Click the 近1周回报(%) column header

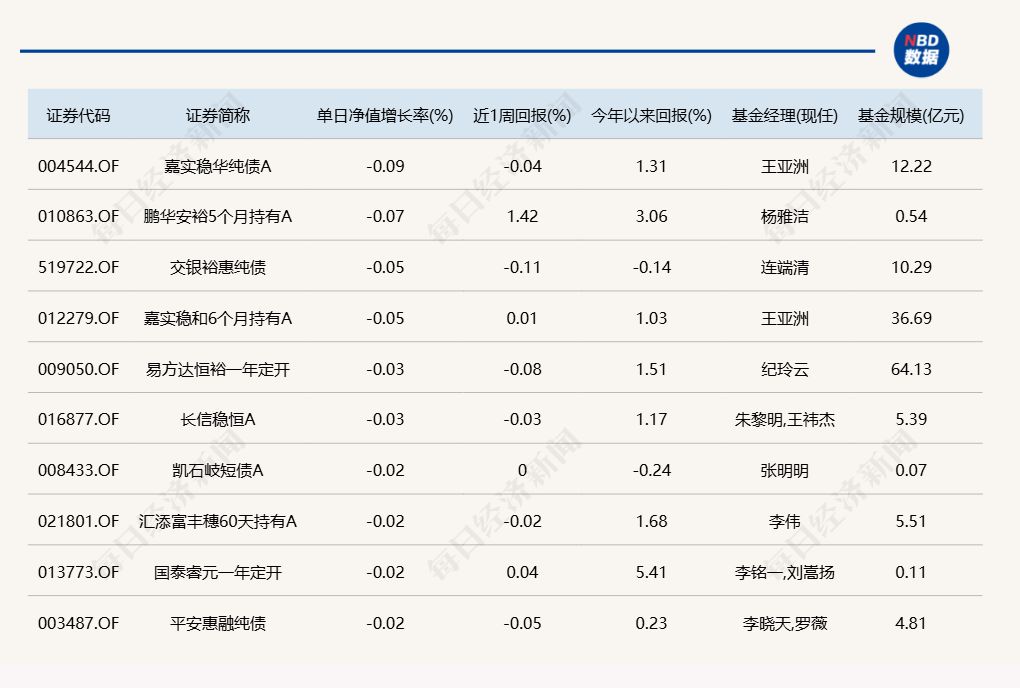coord(522,115)
